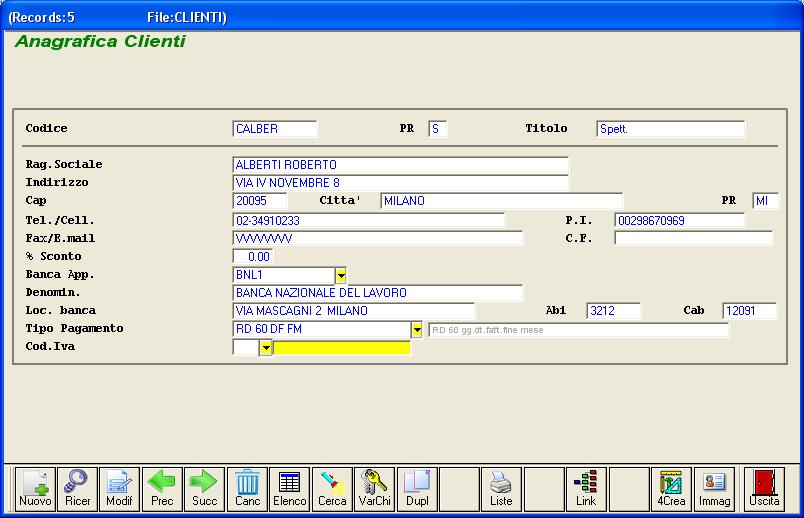Click the Cap field 20095
The image size is (804, 518).
pyautogui.click(x=260, y=201)
